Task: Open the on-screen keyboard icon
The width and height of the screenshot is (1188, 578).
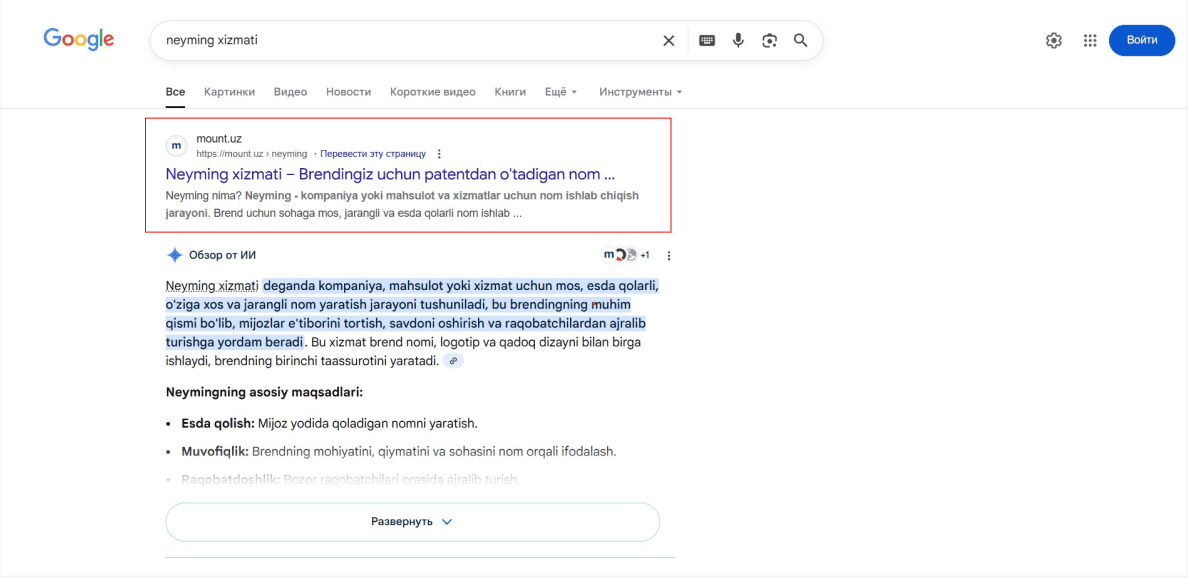Action: [x=707, y=41]
